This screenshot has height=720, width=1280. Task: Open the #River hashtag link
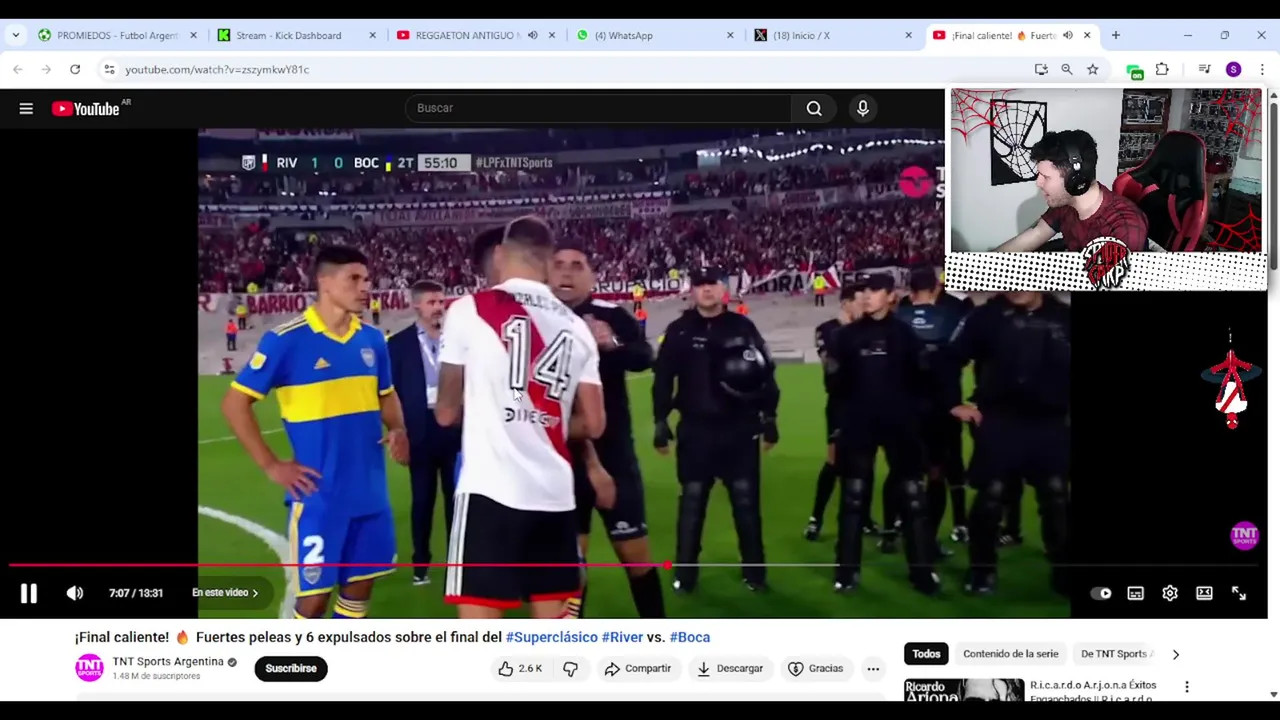click(622, 637)
